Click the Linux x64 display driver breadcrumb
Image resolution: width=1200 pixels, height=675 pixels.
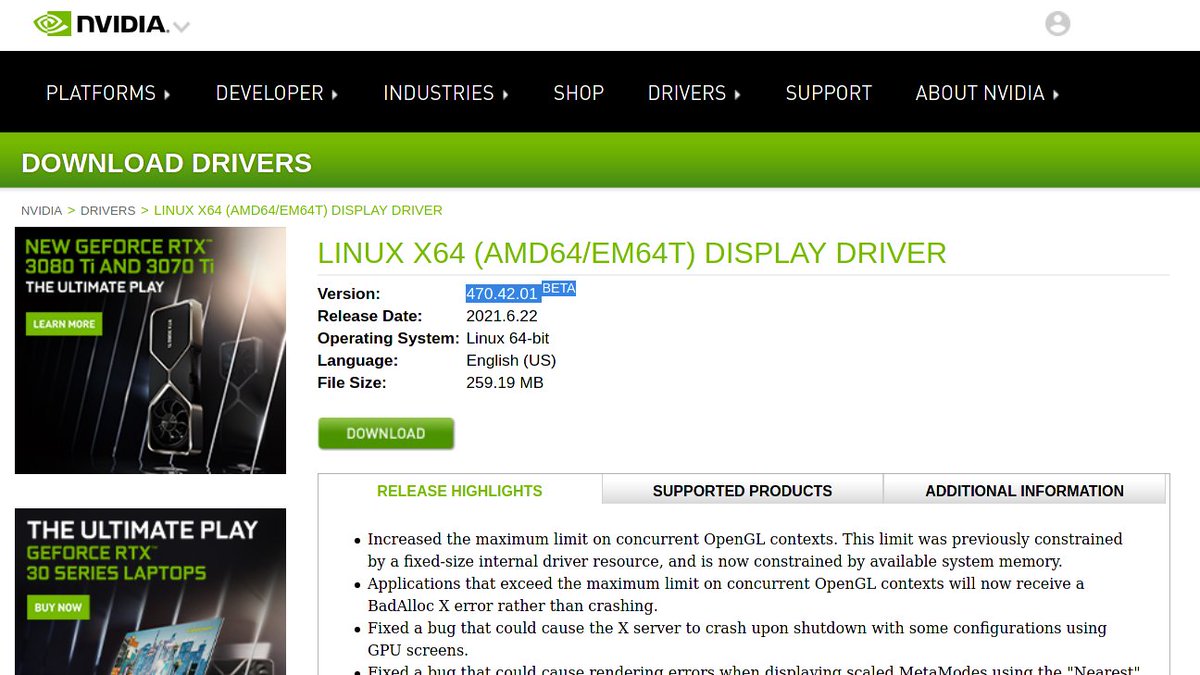(298, 211)
